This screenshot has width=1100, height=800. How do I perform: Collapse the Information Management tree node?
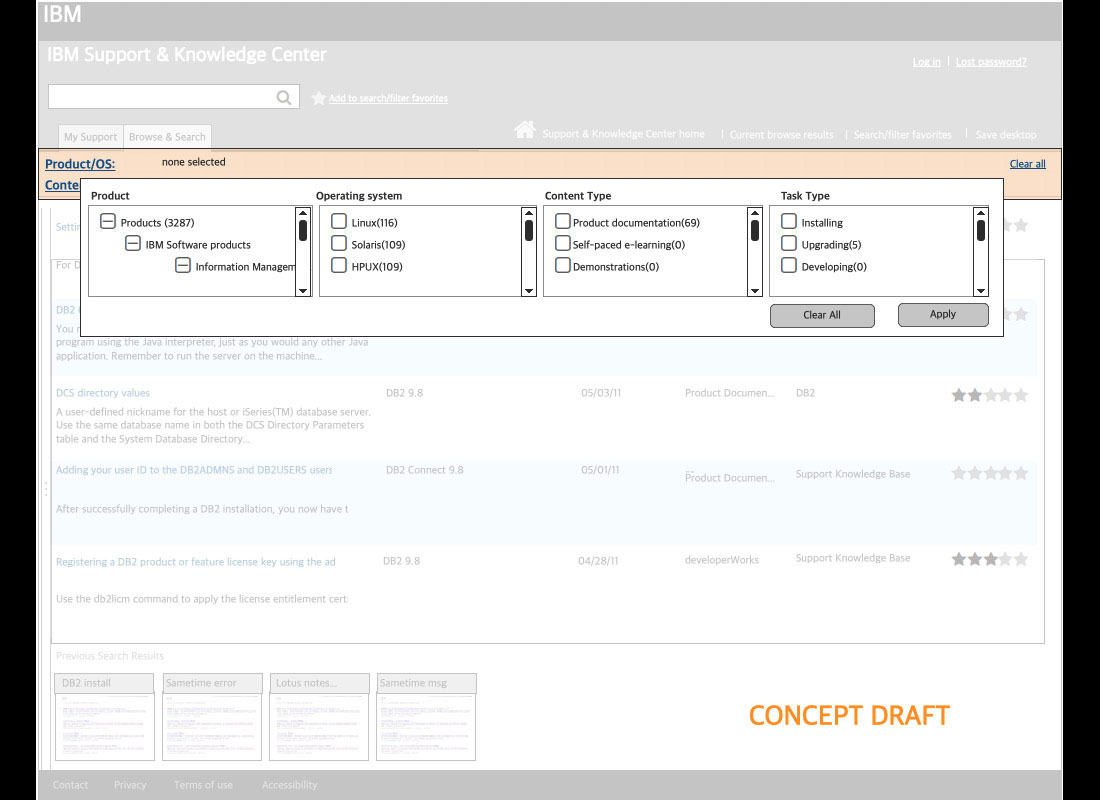click(183, 266)
